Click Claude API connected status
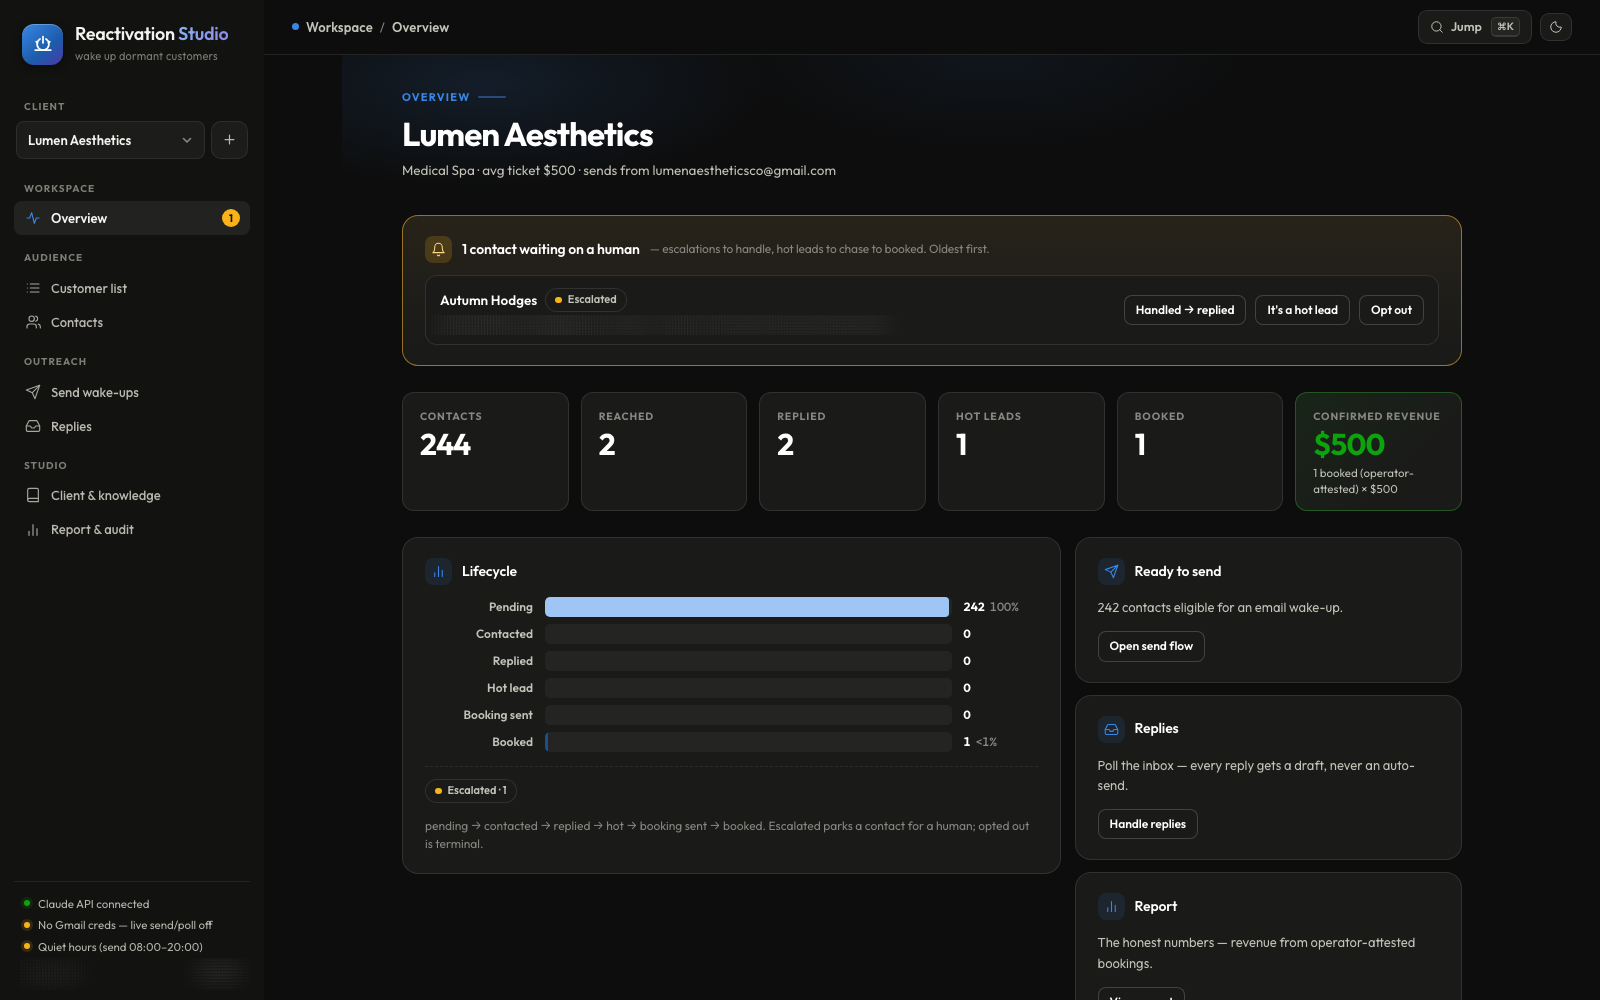This screenshot has width=1600, height=1000. (93, 904)
